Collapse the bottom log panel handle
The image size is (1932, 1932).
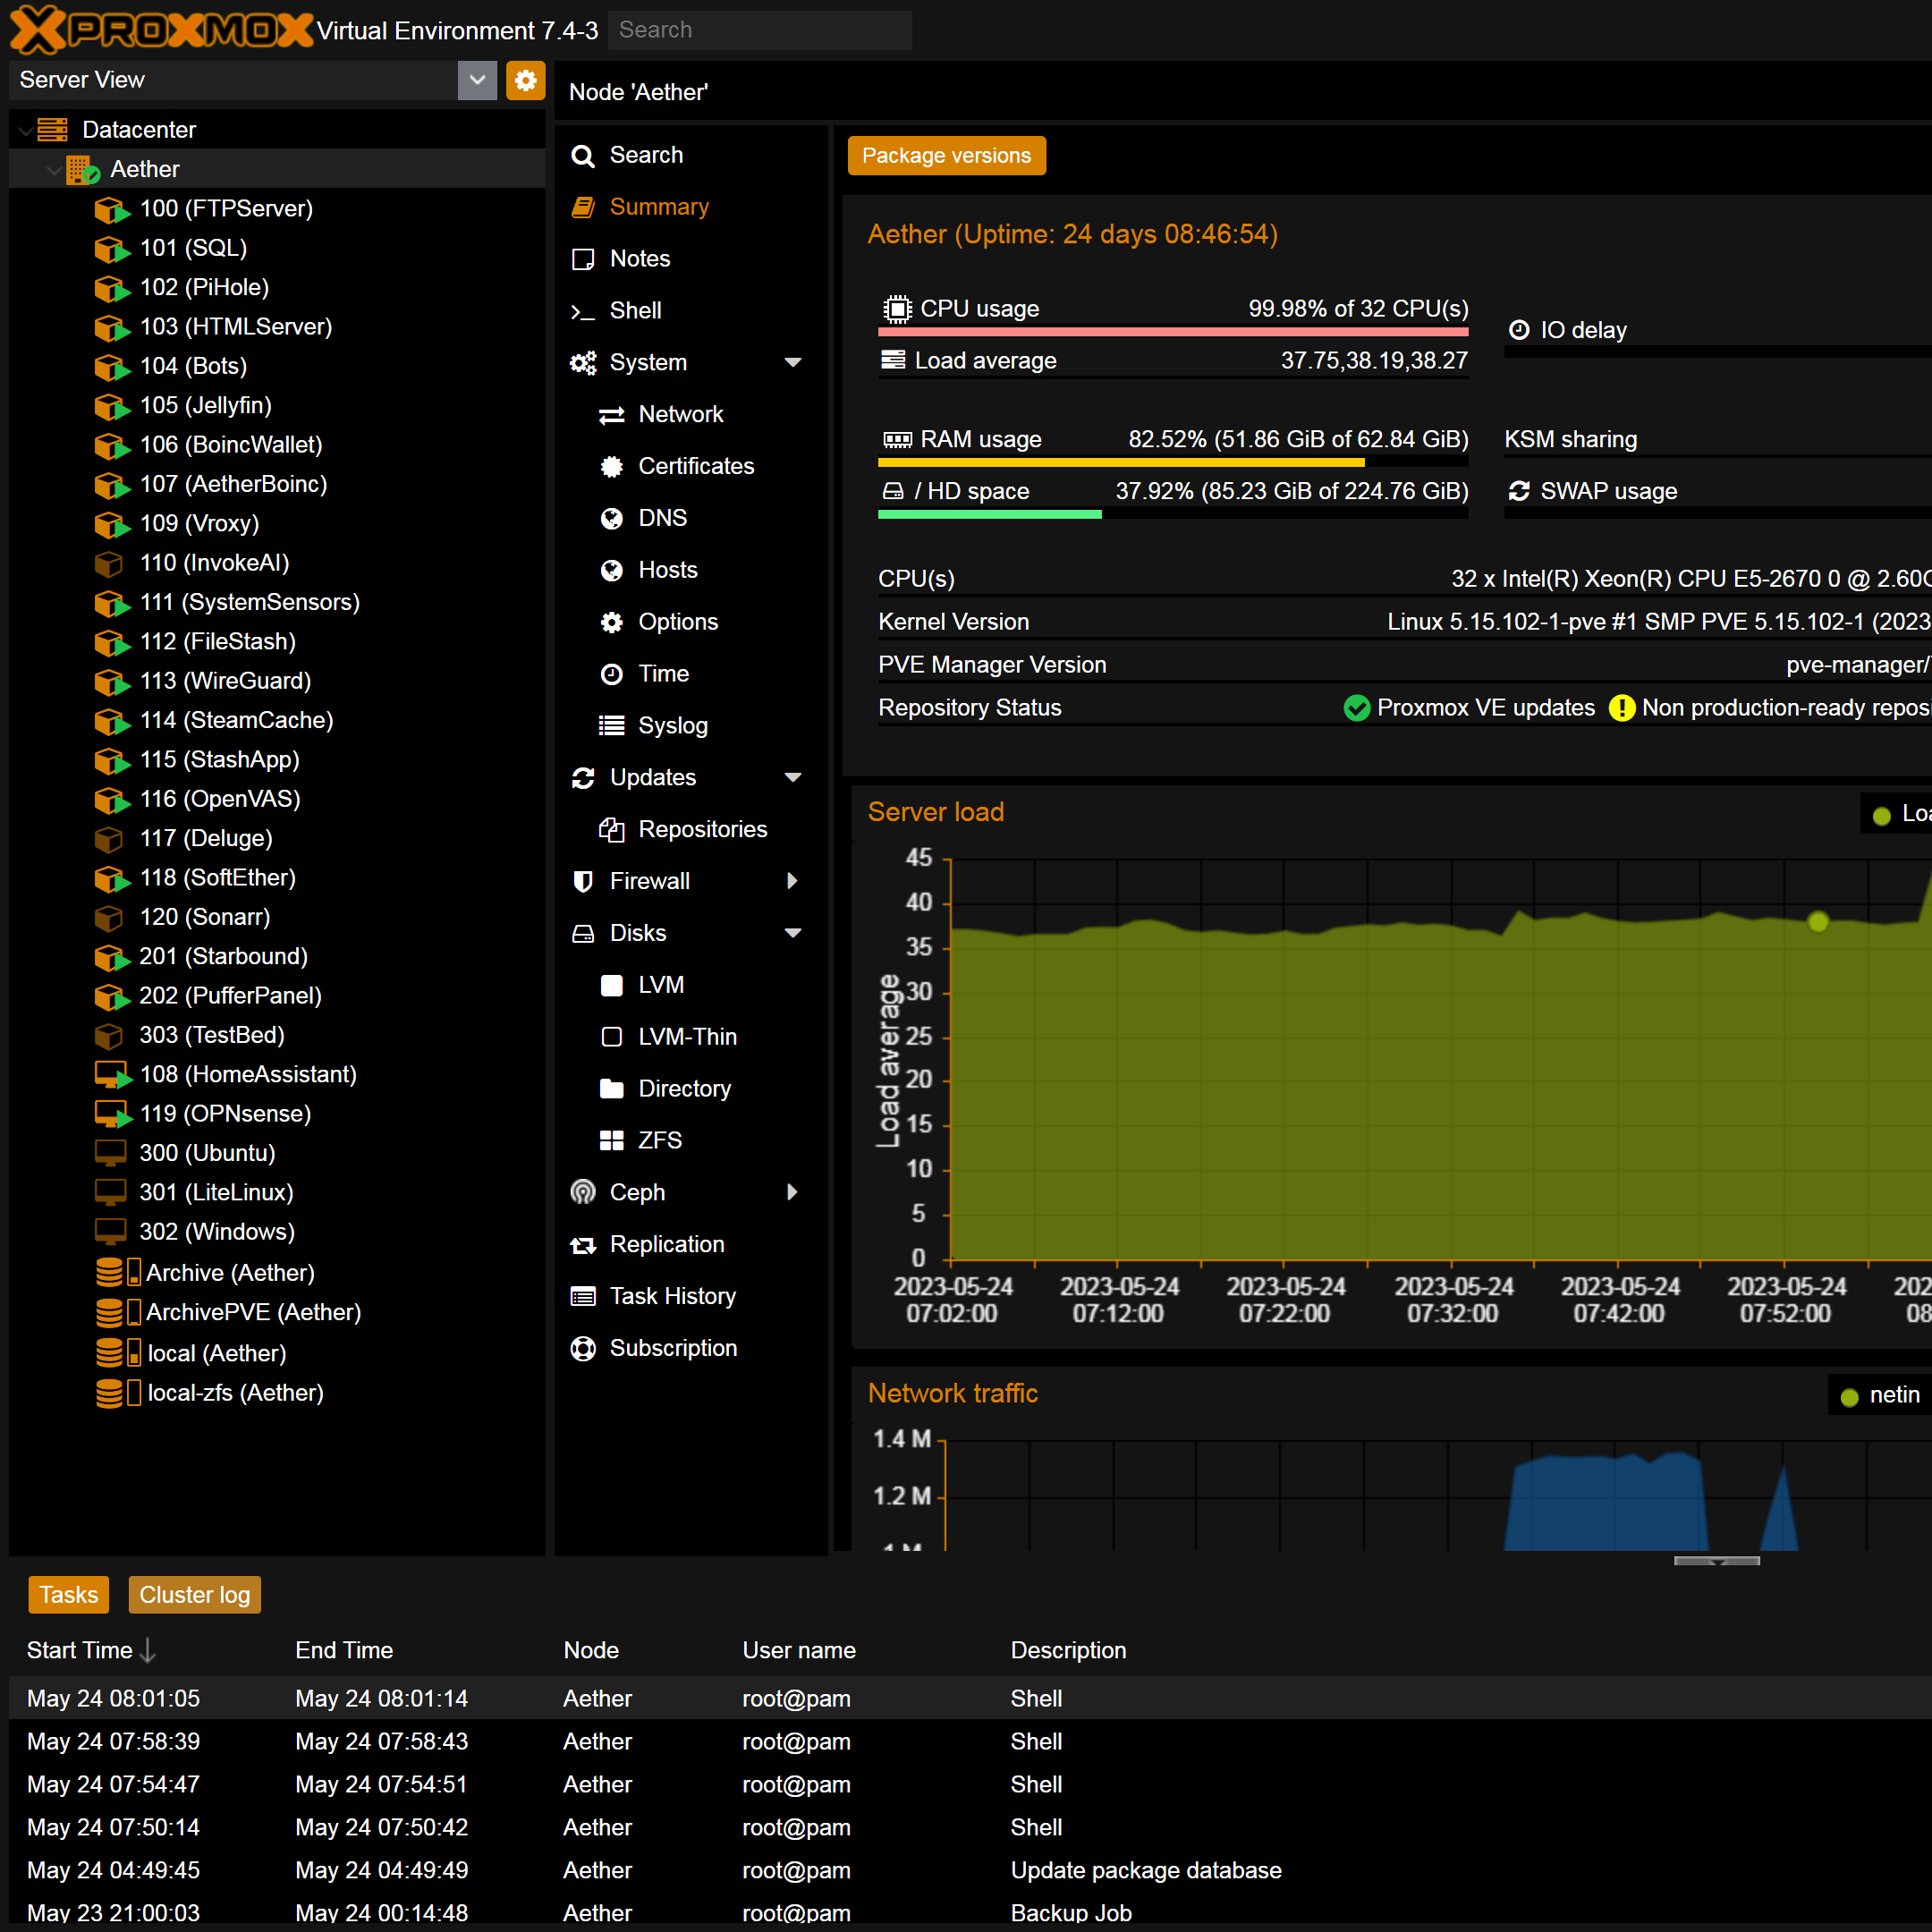pos(1717,1560)
